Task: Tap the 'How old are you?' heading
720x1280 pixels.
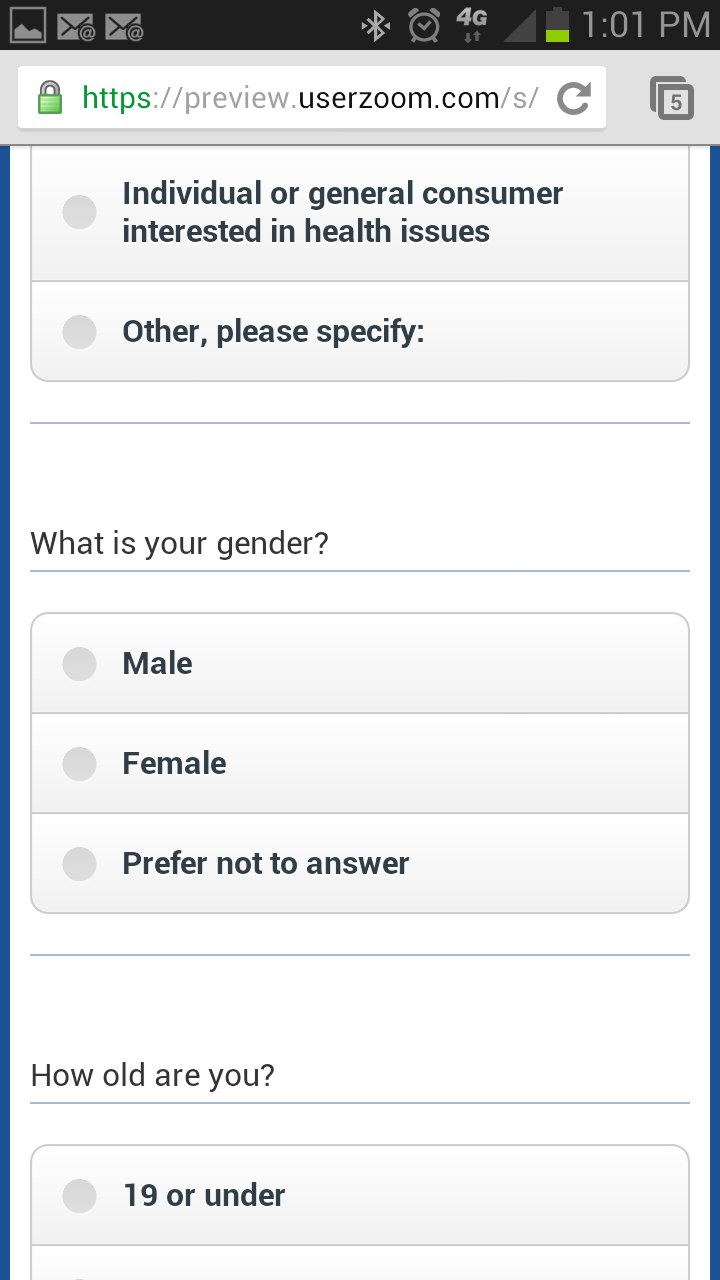Action: point(153,1075)
